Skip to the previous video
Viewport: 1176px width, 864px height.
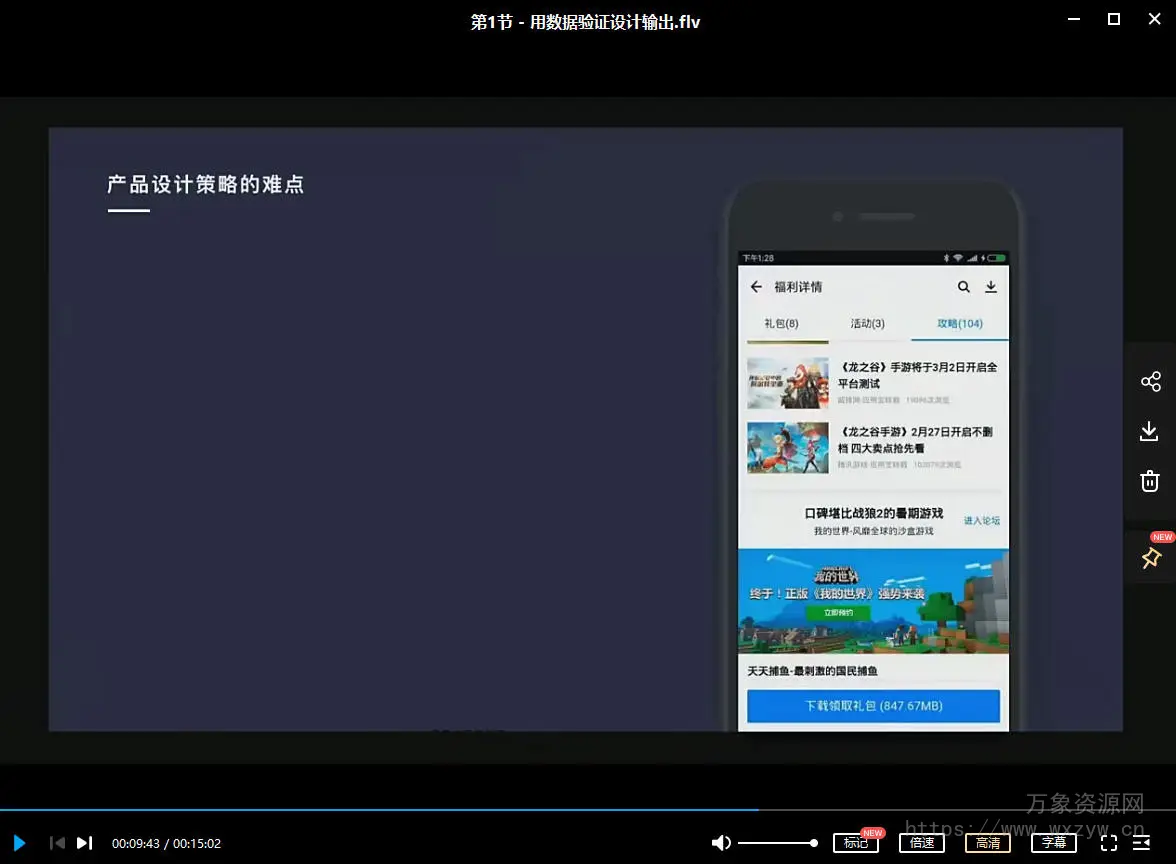tap(57, 843)
